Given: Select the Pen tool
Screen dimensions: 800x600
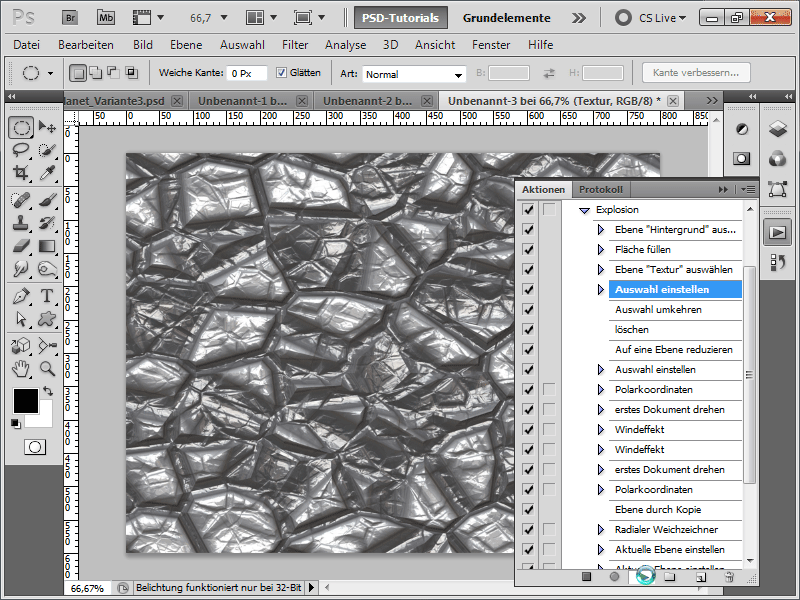Looking at the screenshot, I should coord(21,296).
